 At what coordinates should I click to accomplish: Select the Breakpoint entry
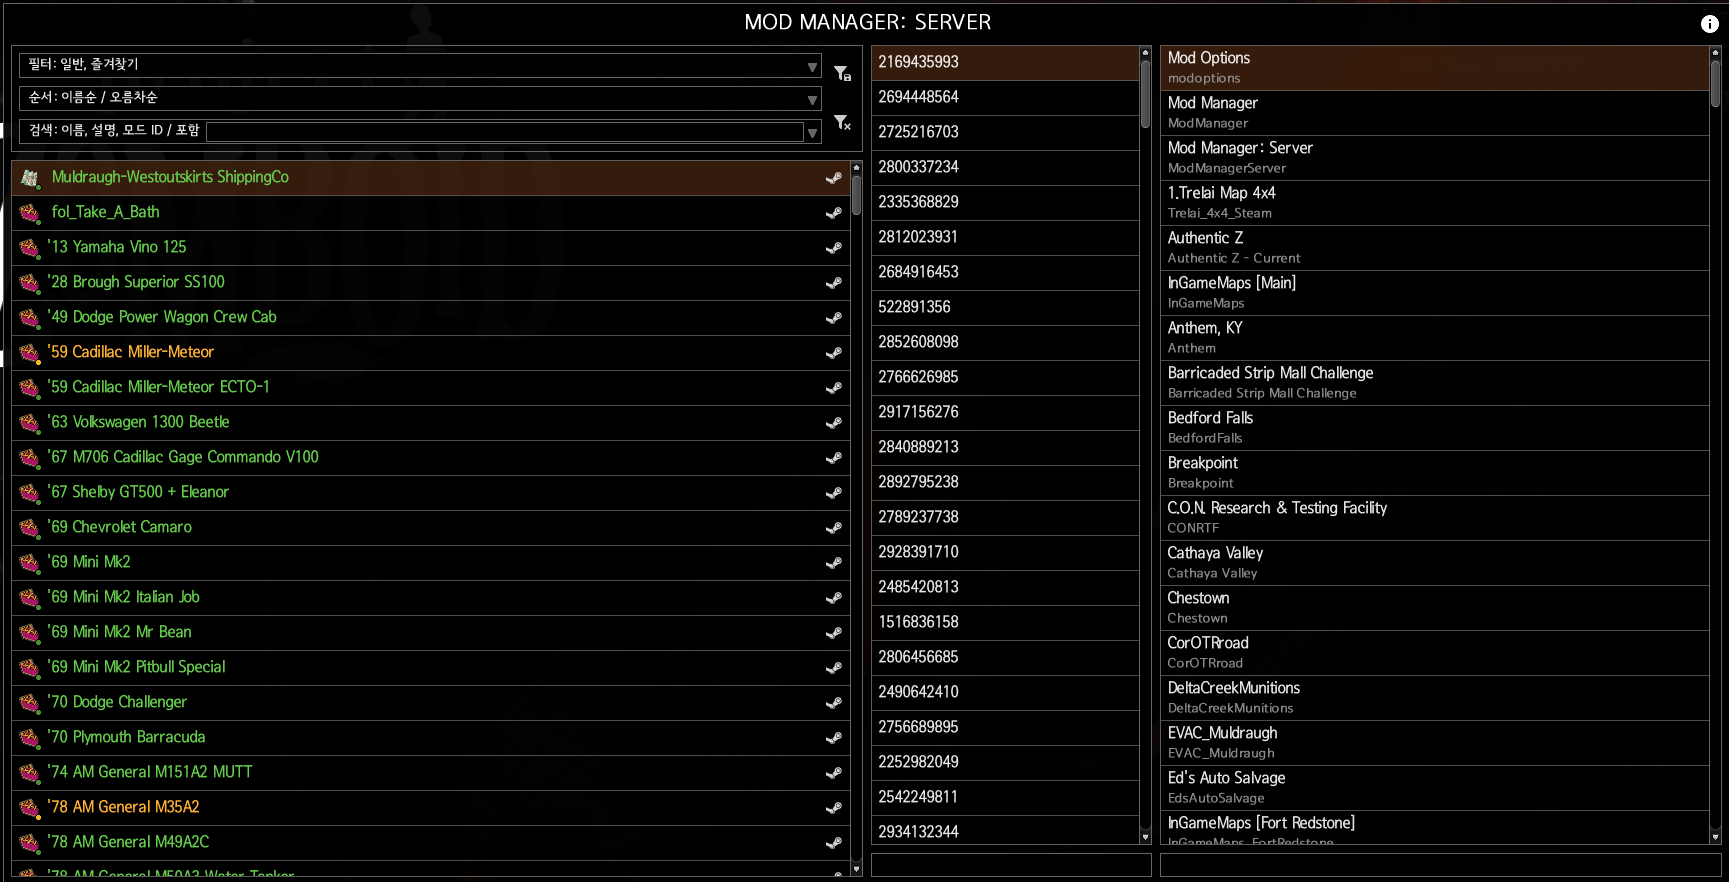point(1434,473)
